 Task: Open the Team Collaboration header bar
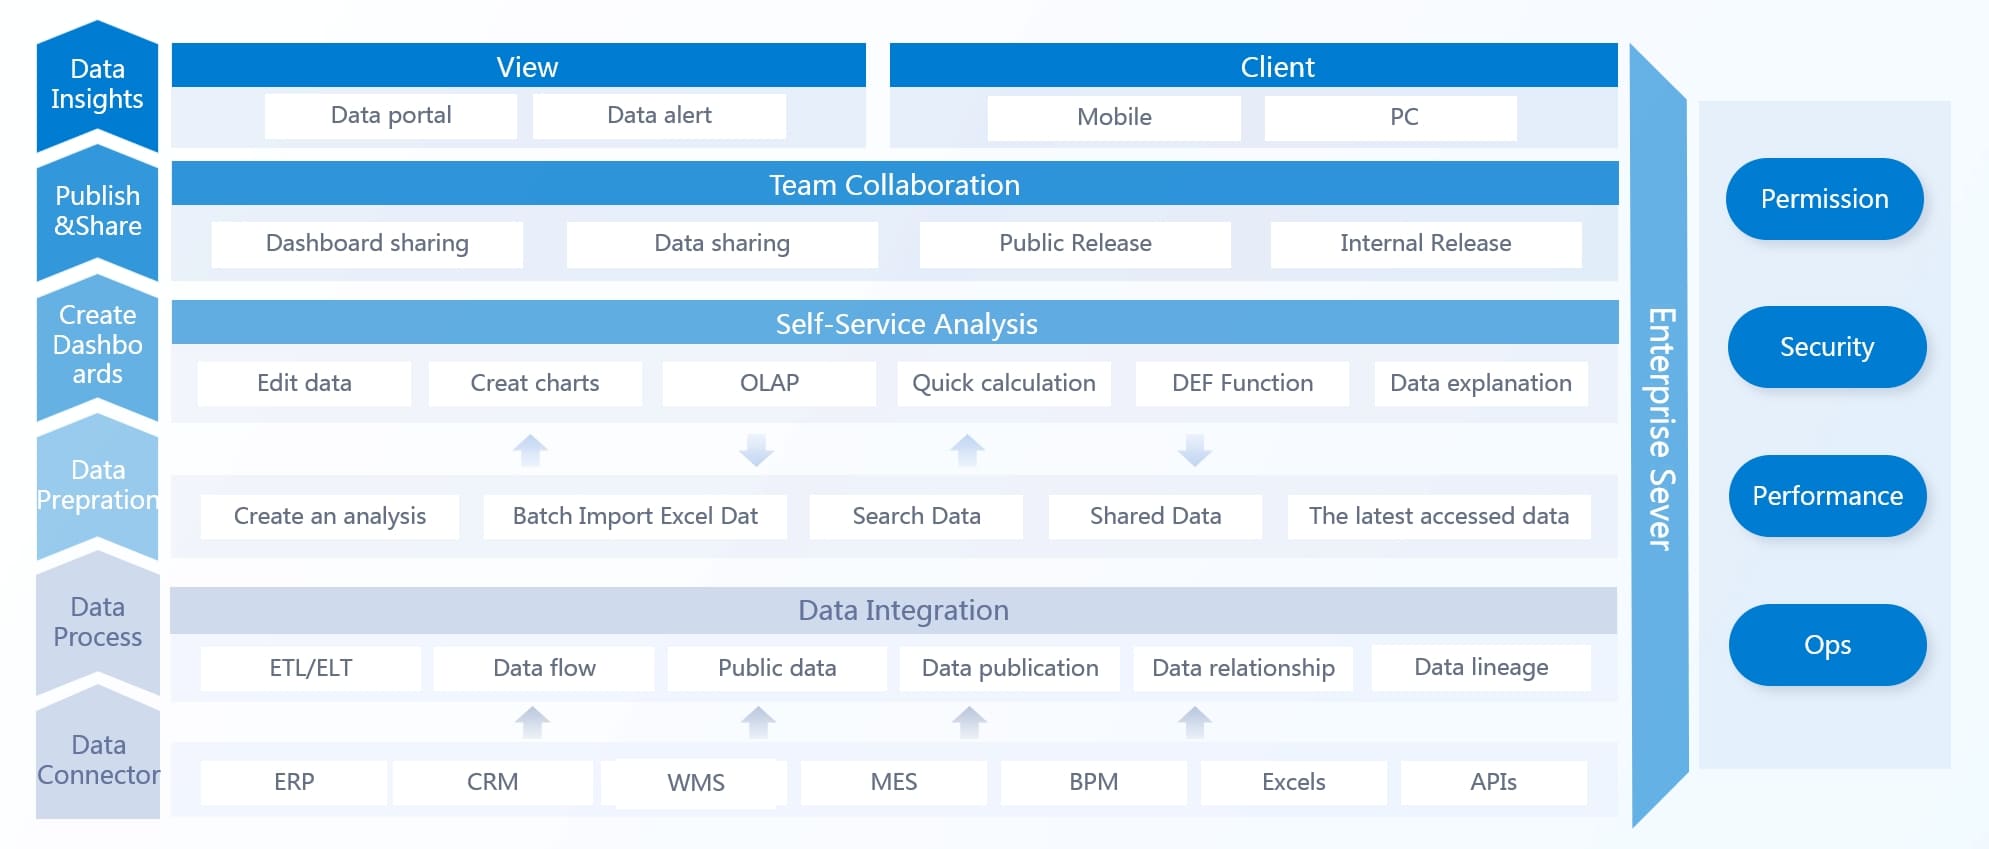pos(894,185)
